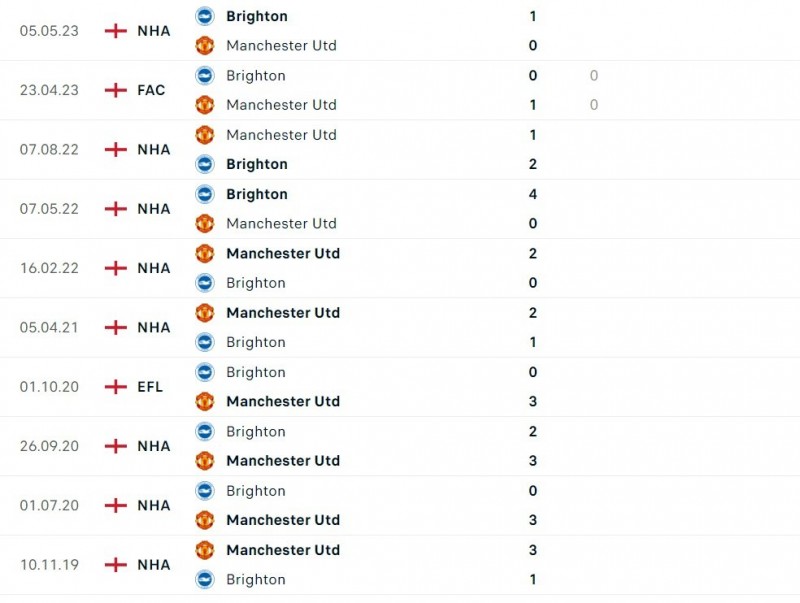Click Manchester Utd crest in 16.02.22 match
The height and width of the screenshot is (603, 800).
[x=205, y=253]
